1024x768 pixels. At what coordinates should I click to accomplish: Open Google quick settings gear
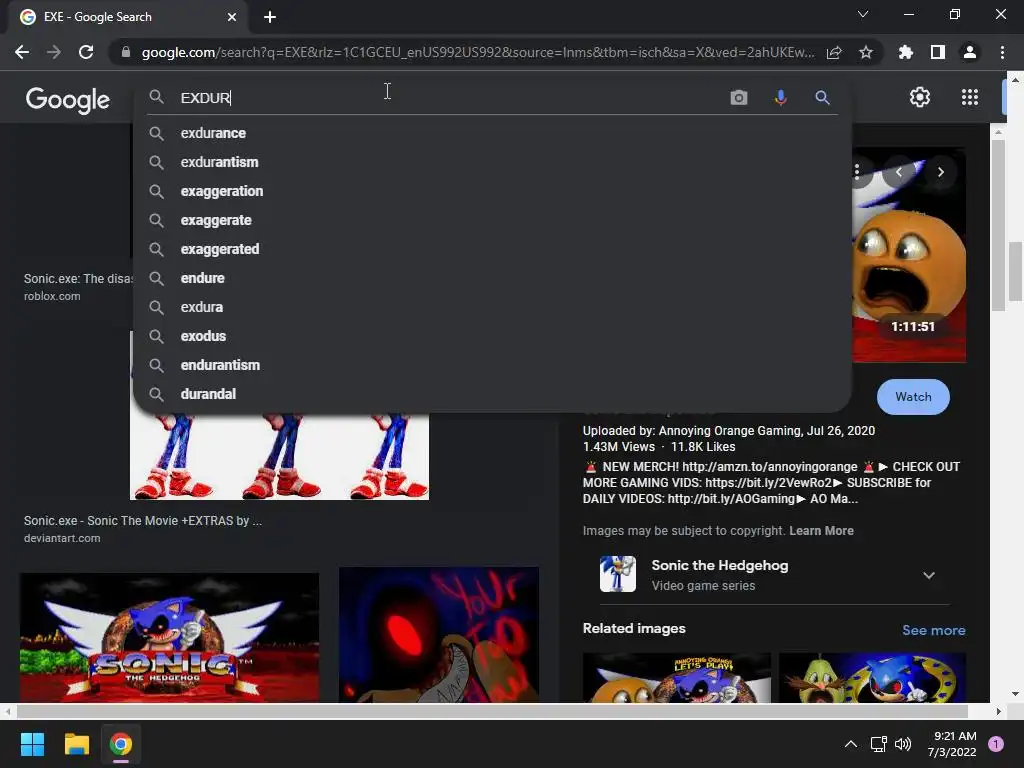tap(920, 97)
